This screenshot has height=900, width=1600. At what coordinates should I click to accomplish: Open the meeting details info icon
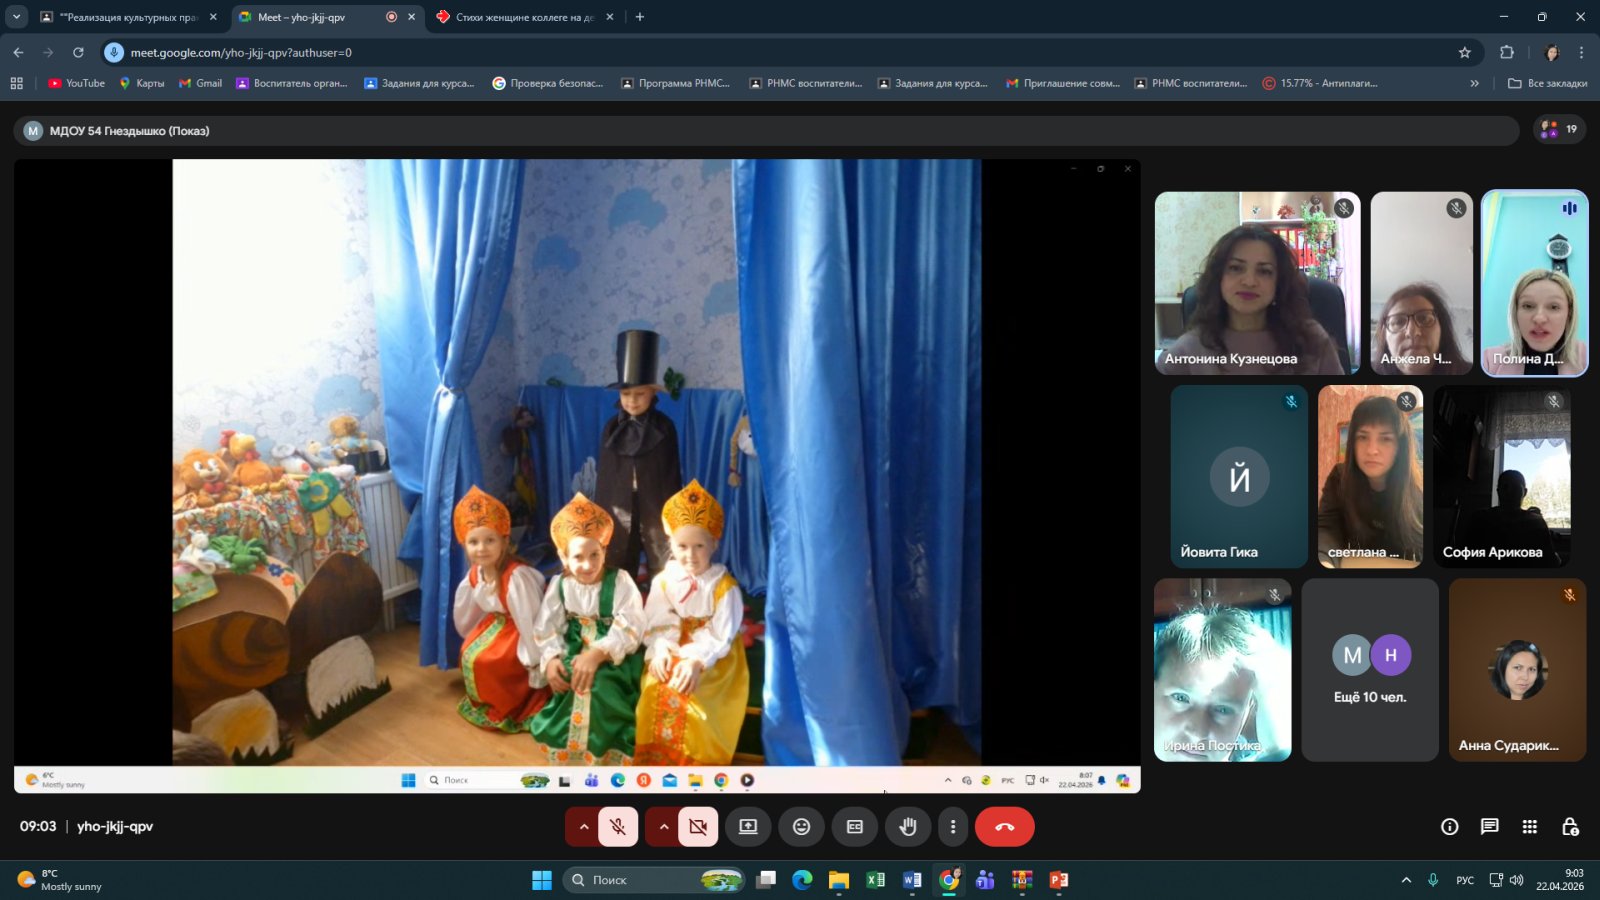1449,826
